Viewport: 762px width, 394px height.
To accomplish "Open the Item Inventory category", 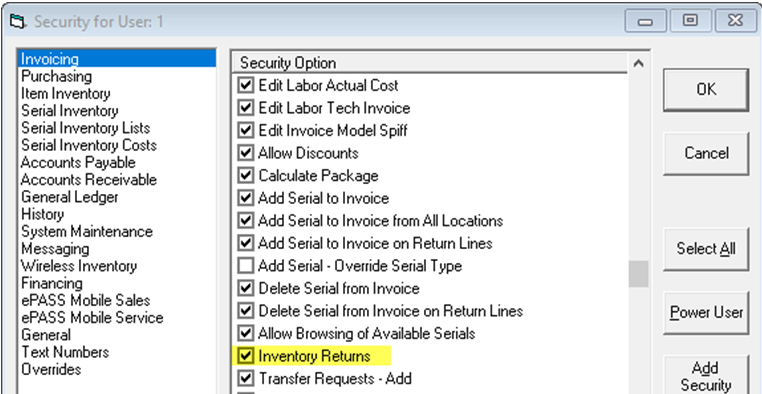I will click(x=117, y=93).
